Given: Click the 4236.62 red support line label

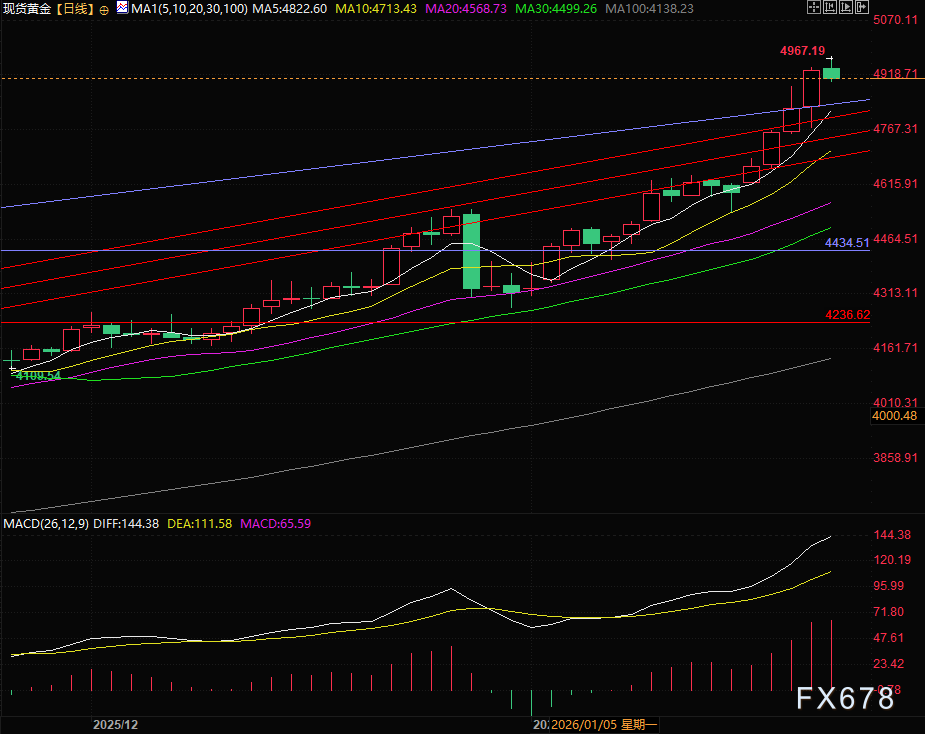Looking at the screenshot, I should (x=848, y=314).
